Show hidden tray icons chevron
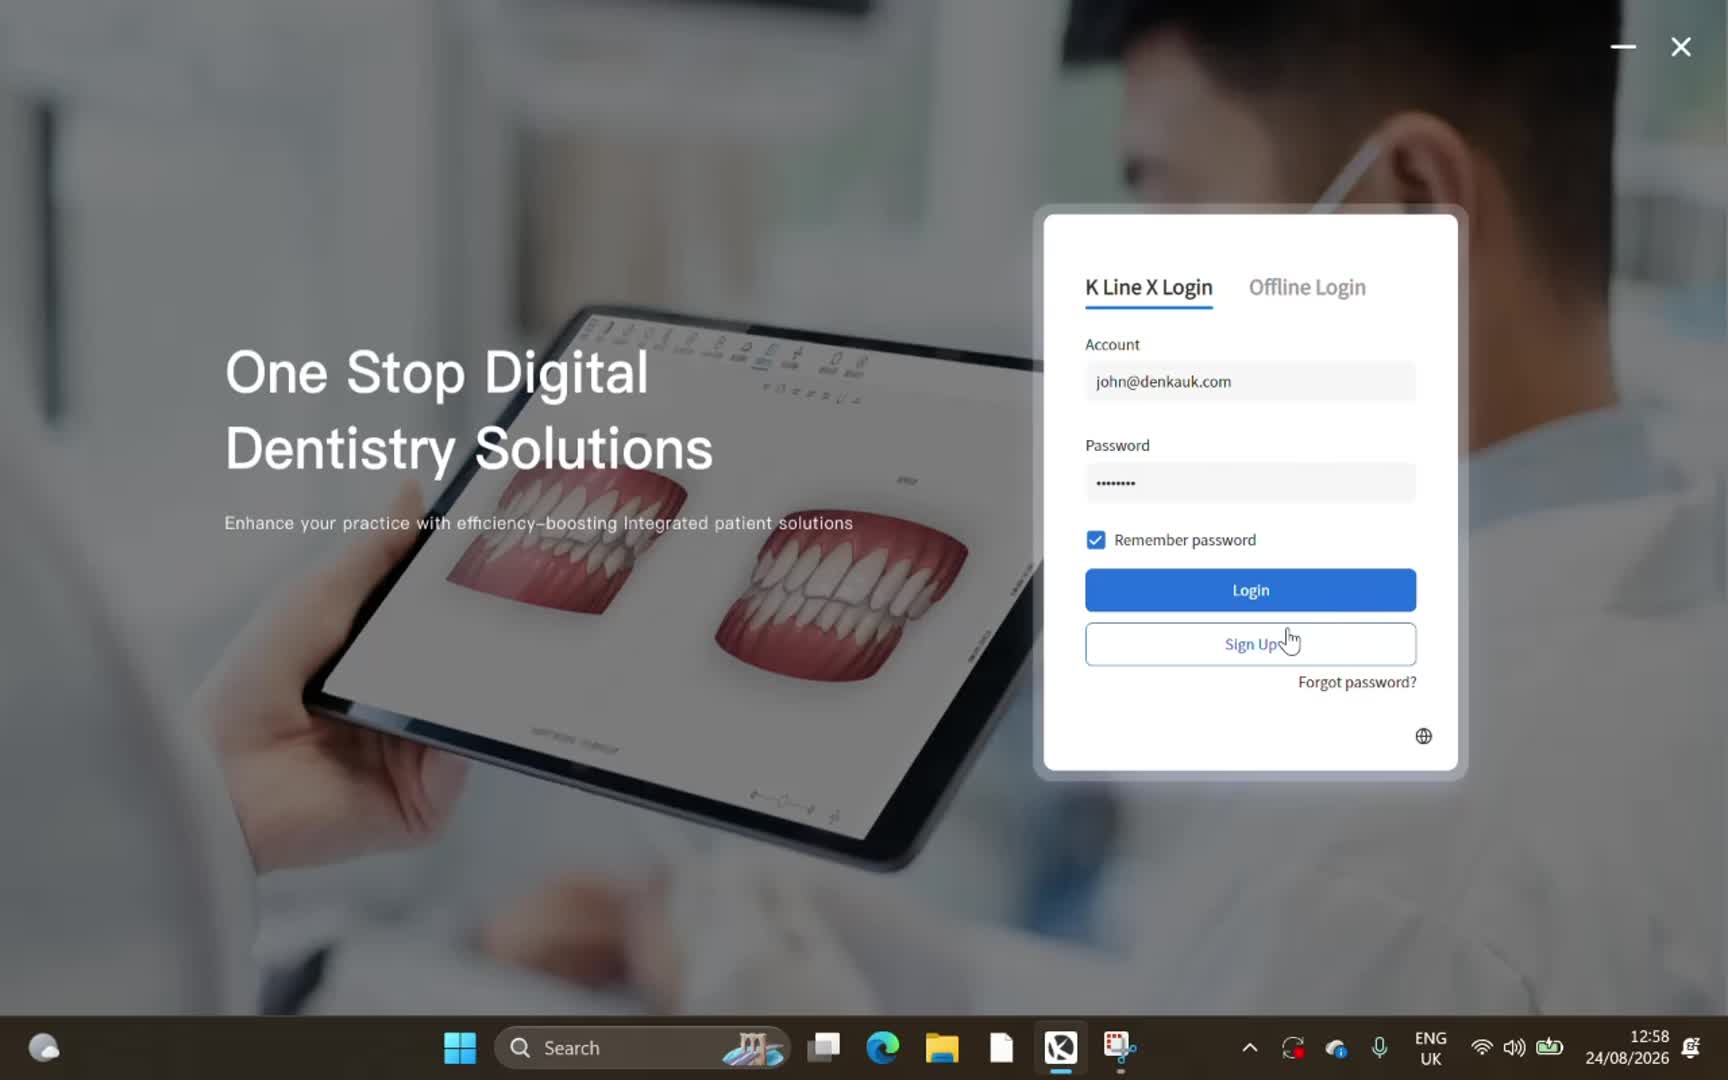Viewport: 1728px width, 1080px height. click(x=1250, y=1048)
